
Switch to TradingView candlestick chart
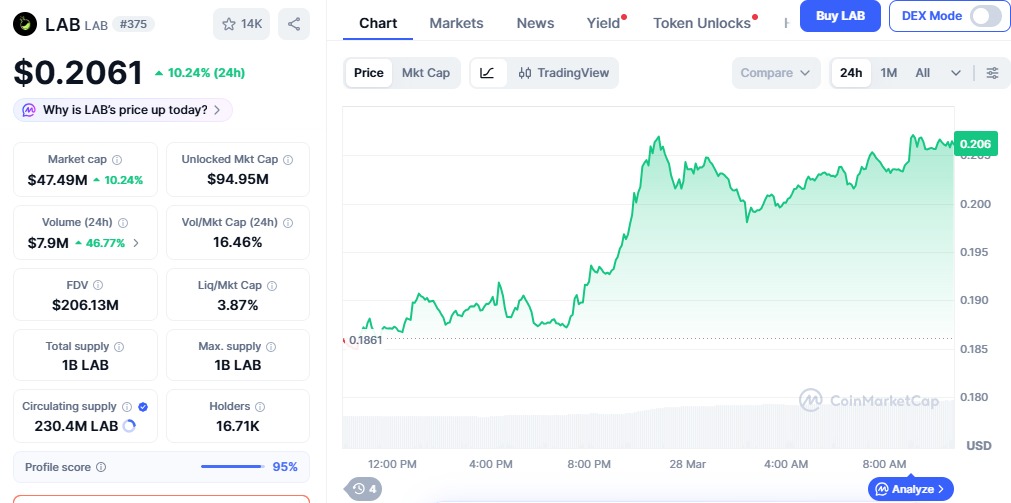(564, 73)
